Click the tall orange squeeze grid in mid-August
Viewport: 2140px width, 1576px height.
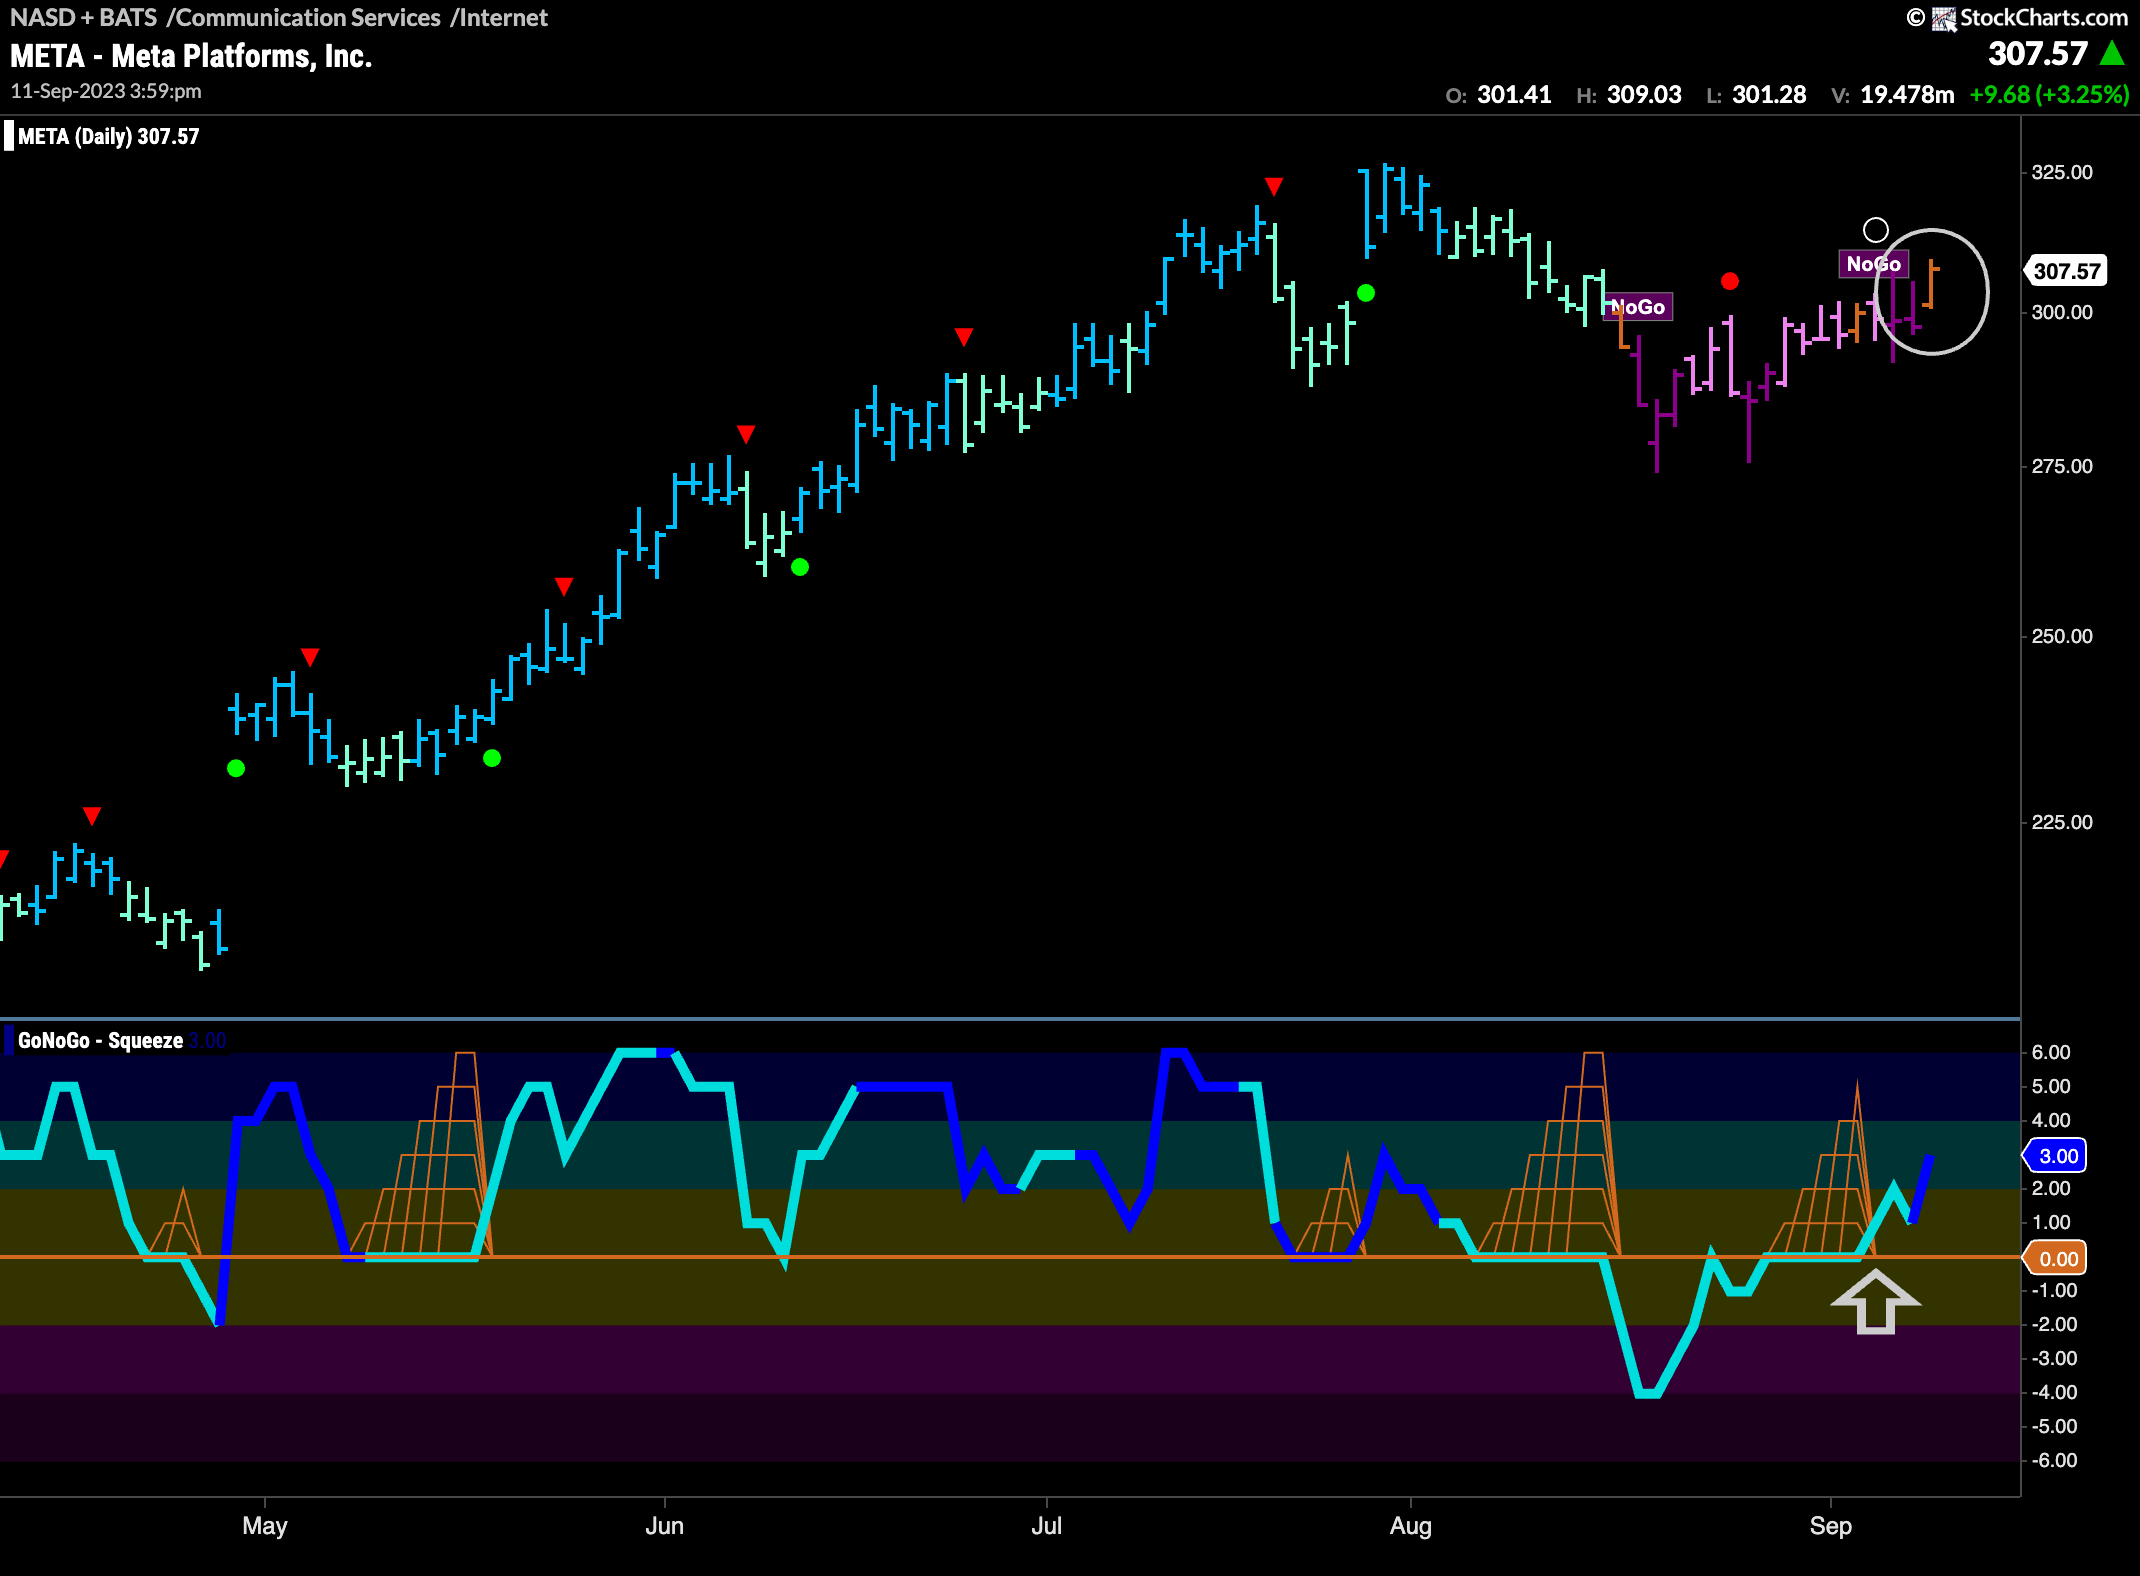[1549, 1155]
